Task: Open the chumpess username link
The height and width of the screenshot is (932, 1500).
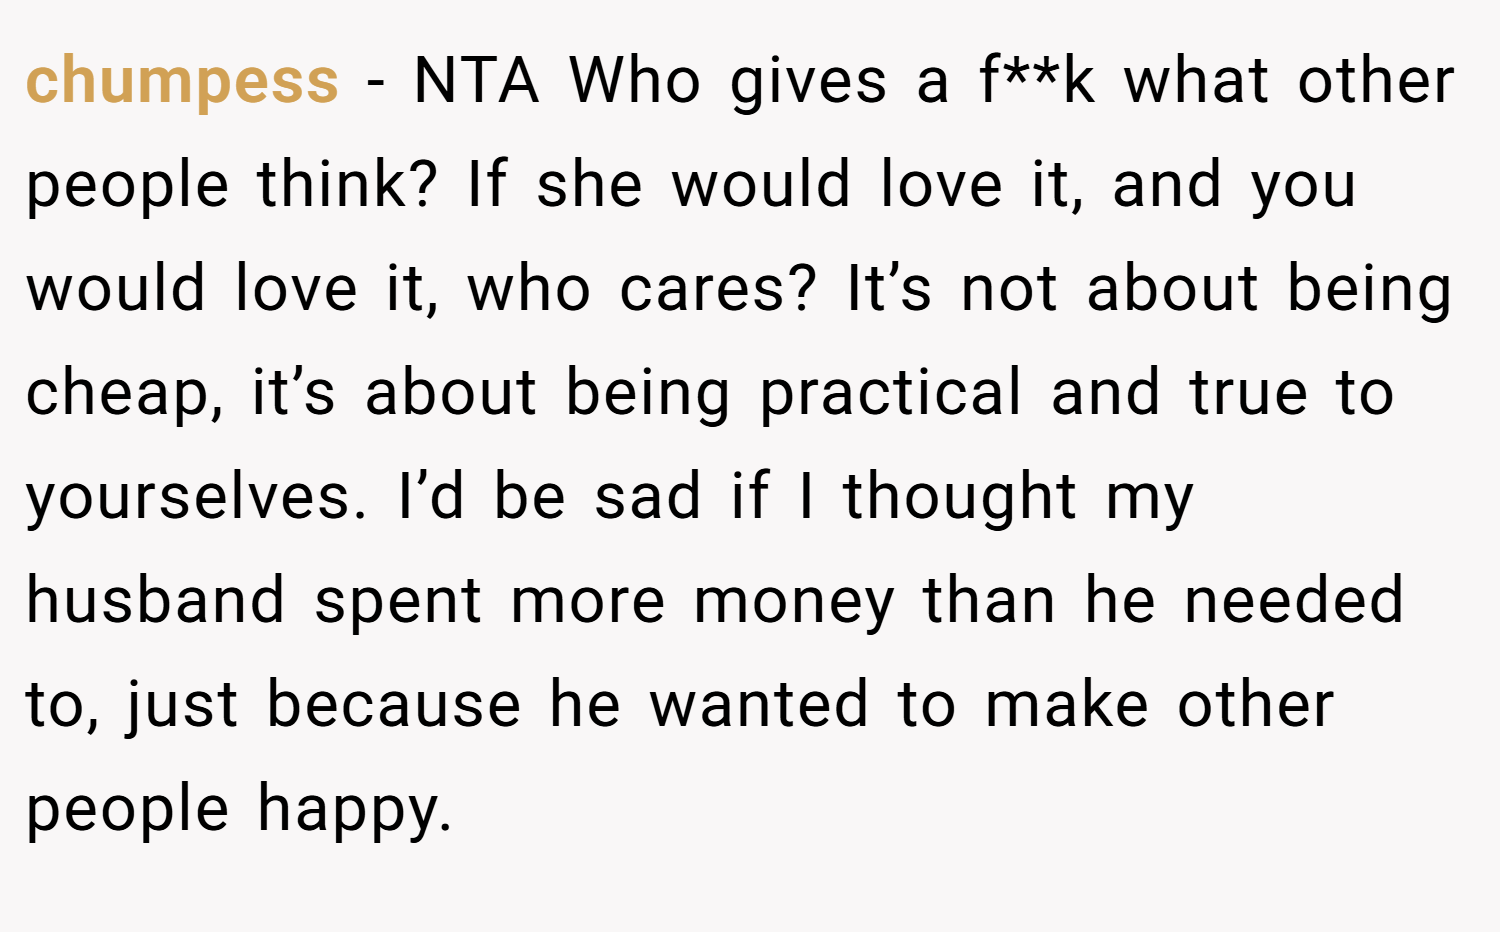Action: click(182, 82)
